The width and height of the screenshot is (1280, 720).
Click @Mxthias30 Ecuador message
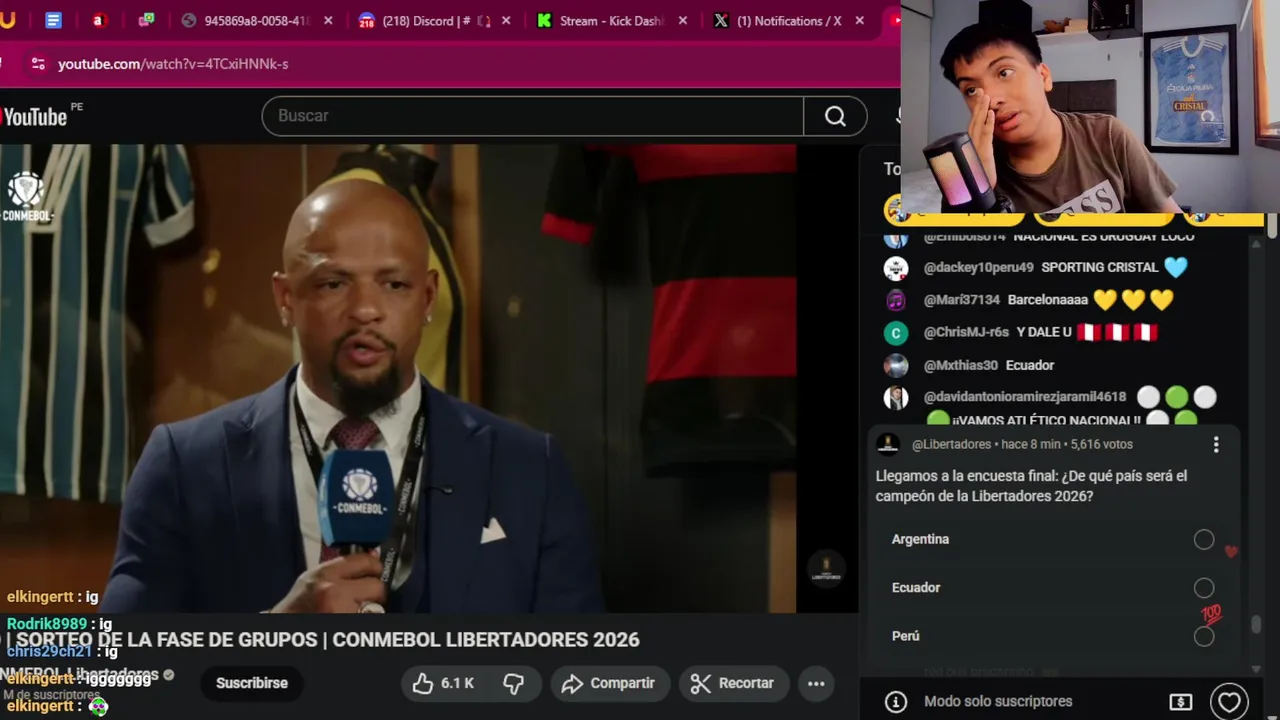tap(1030, 365)
